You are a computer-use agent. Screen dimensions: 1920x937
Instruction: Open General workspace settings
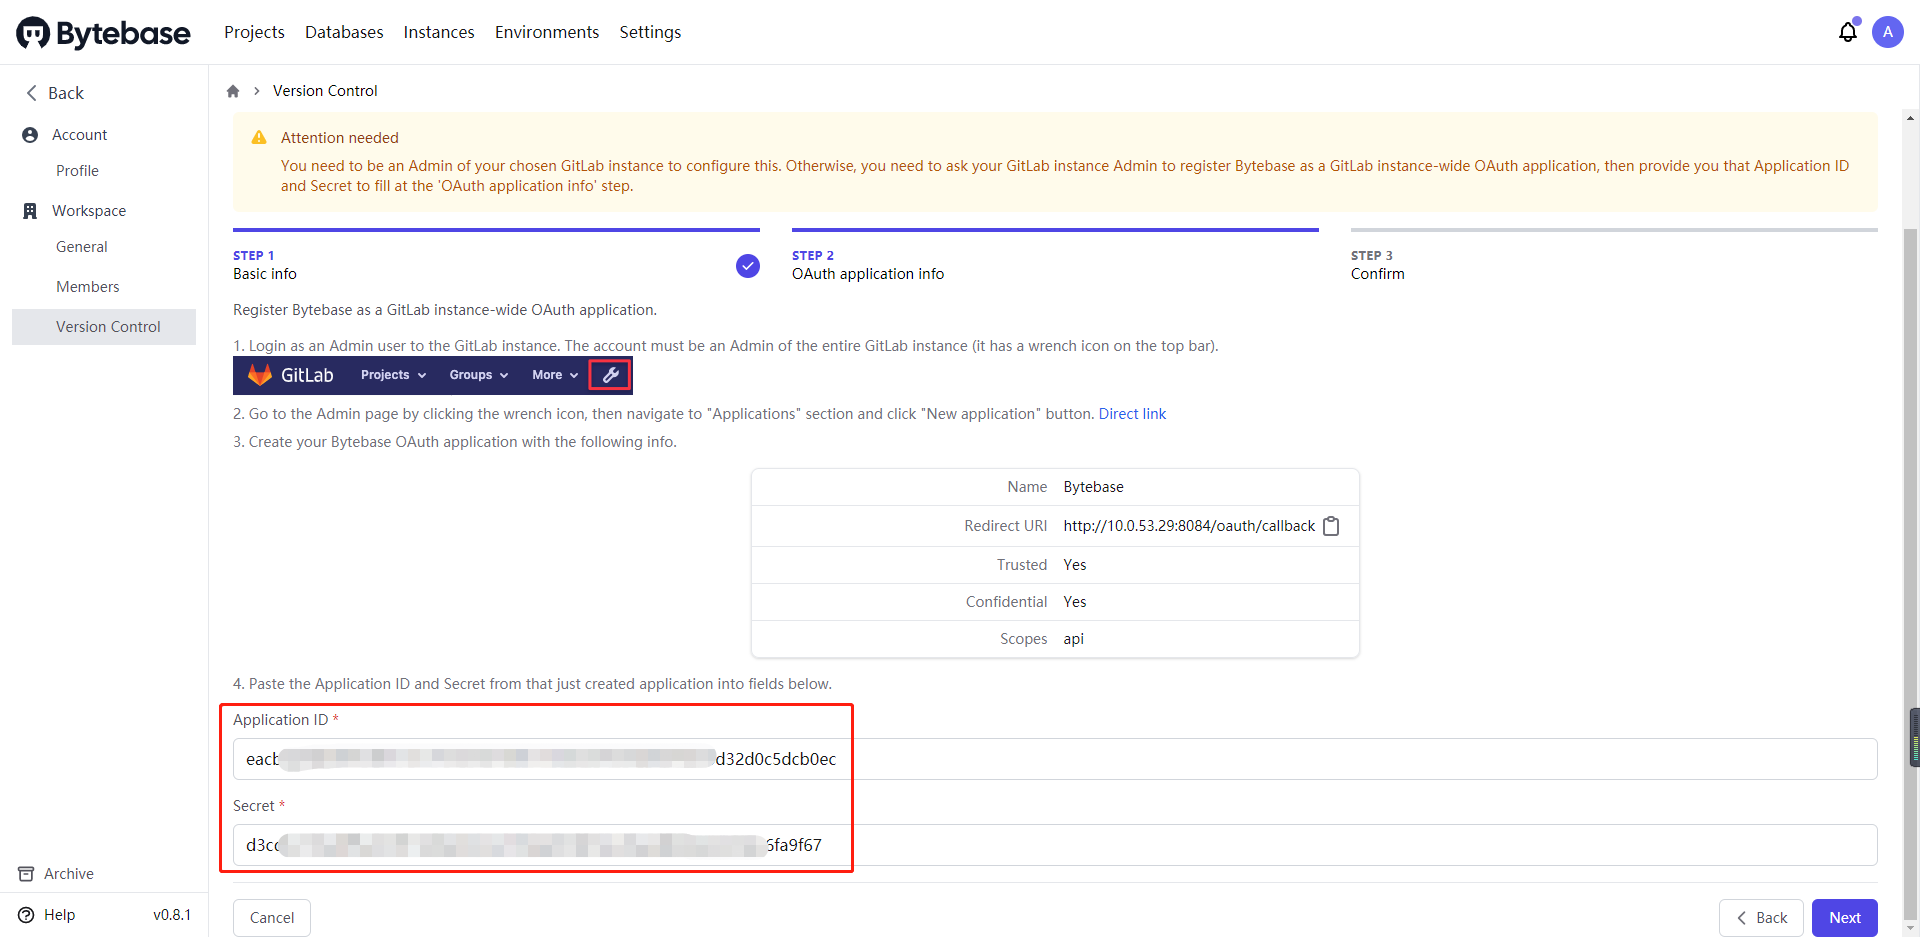(82, 247)
